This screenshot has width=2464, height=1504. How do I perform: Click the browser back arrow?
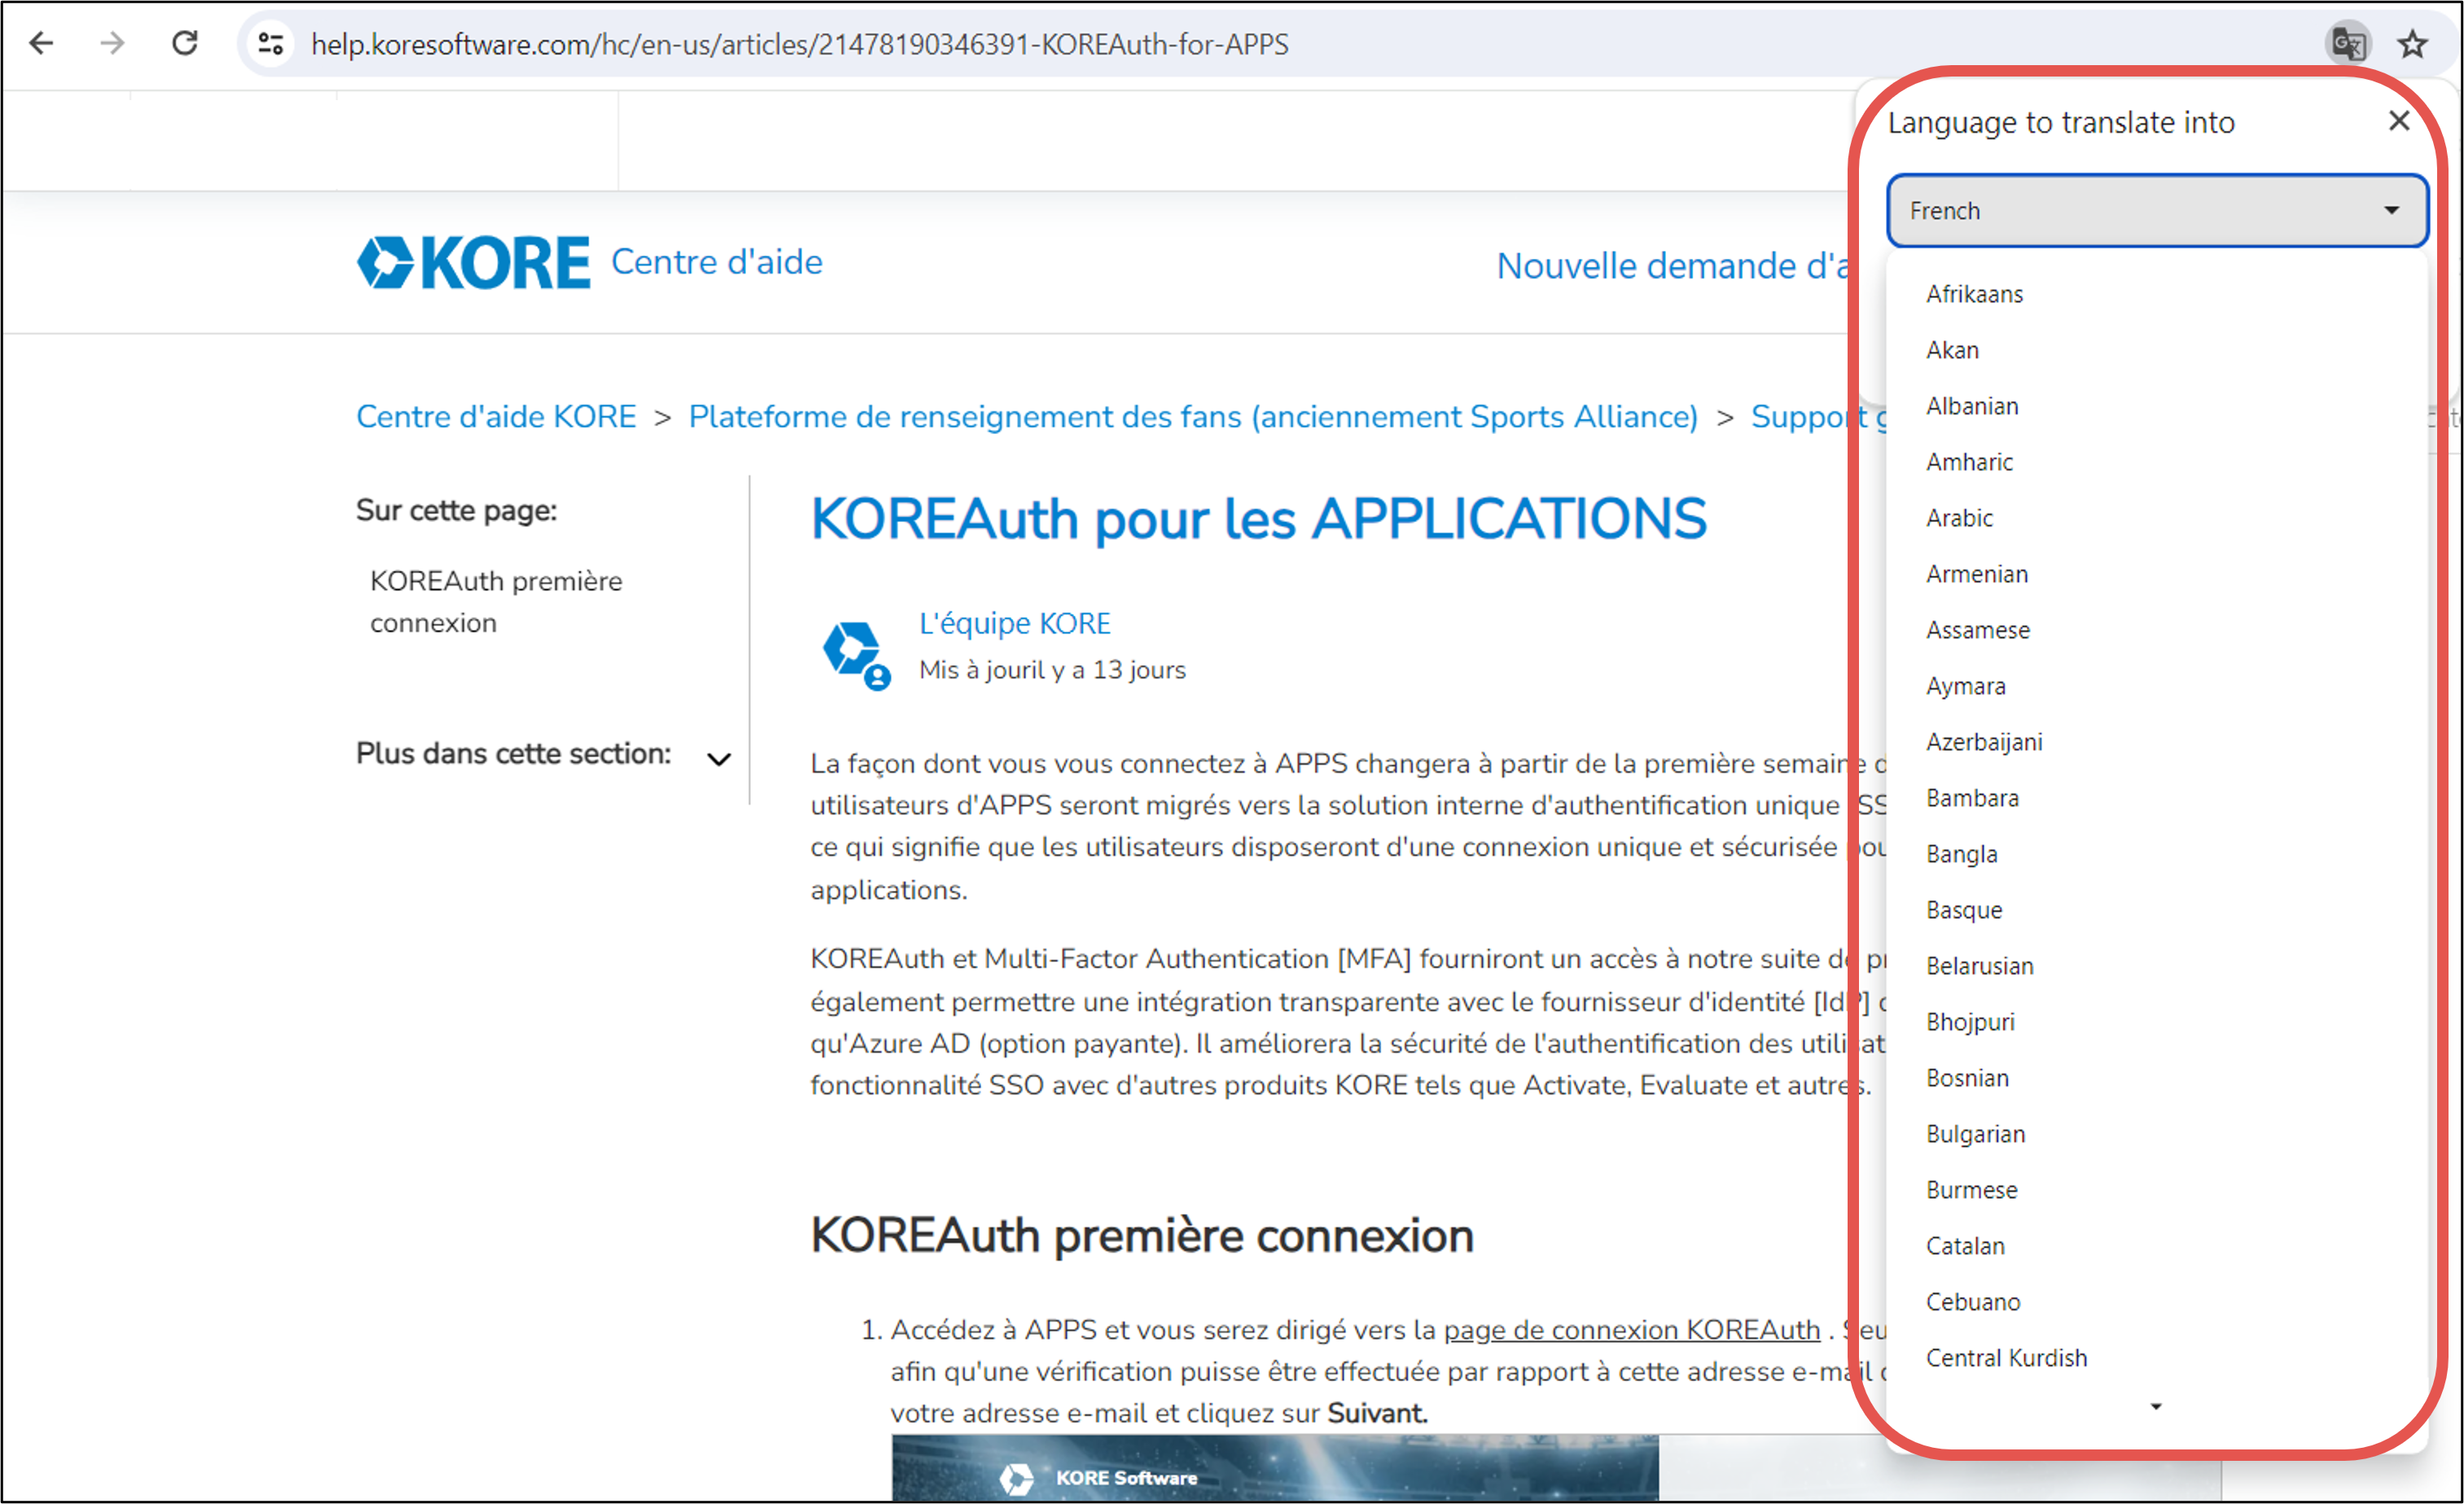pos(41,44)
